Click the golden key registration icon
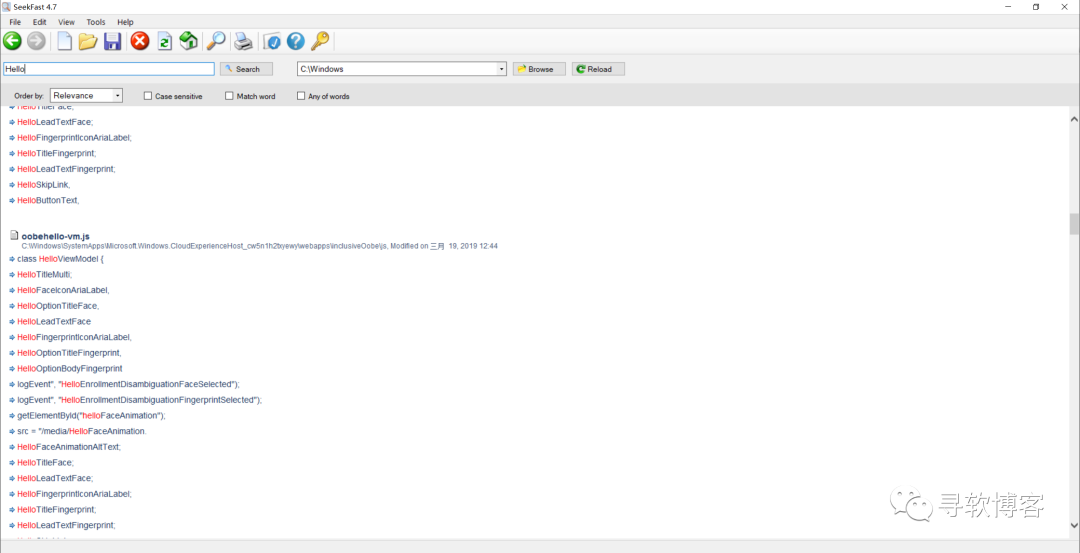The height and width of the screenshot is (553, 1080). [320, 41]
